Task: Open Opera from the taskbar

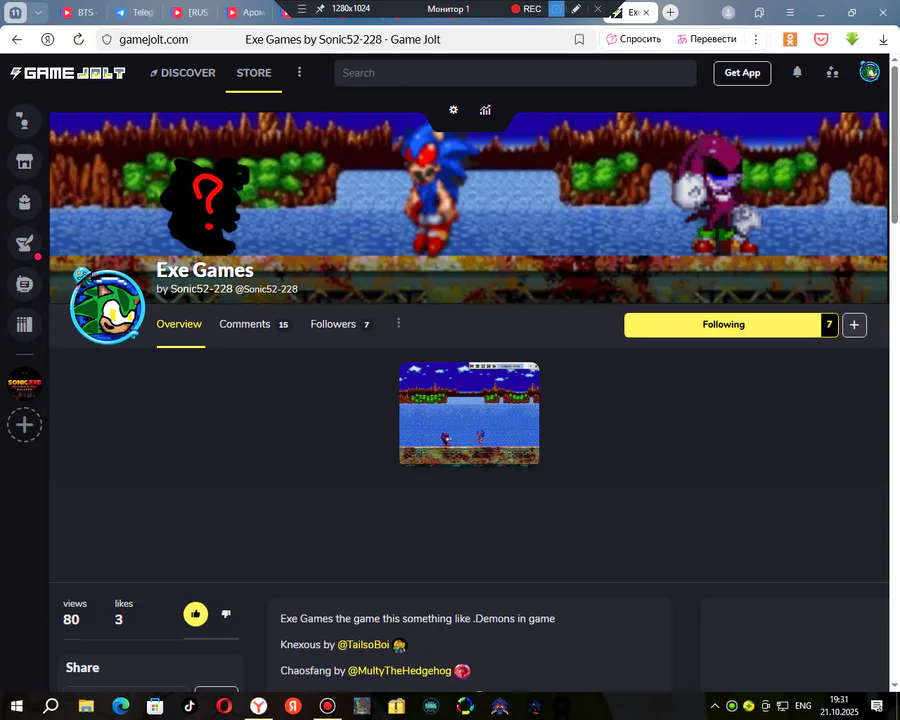Action: (x=224, y=706)
